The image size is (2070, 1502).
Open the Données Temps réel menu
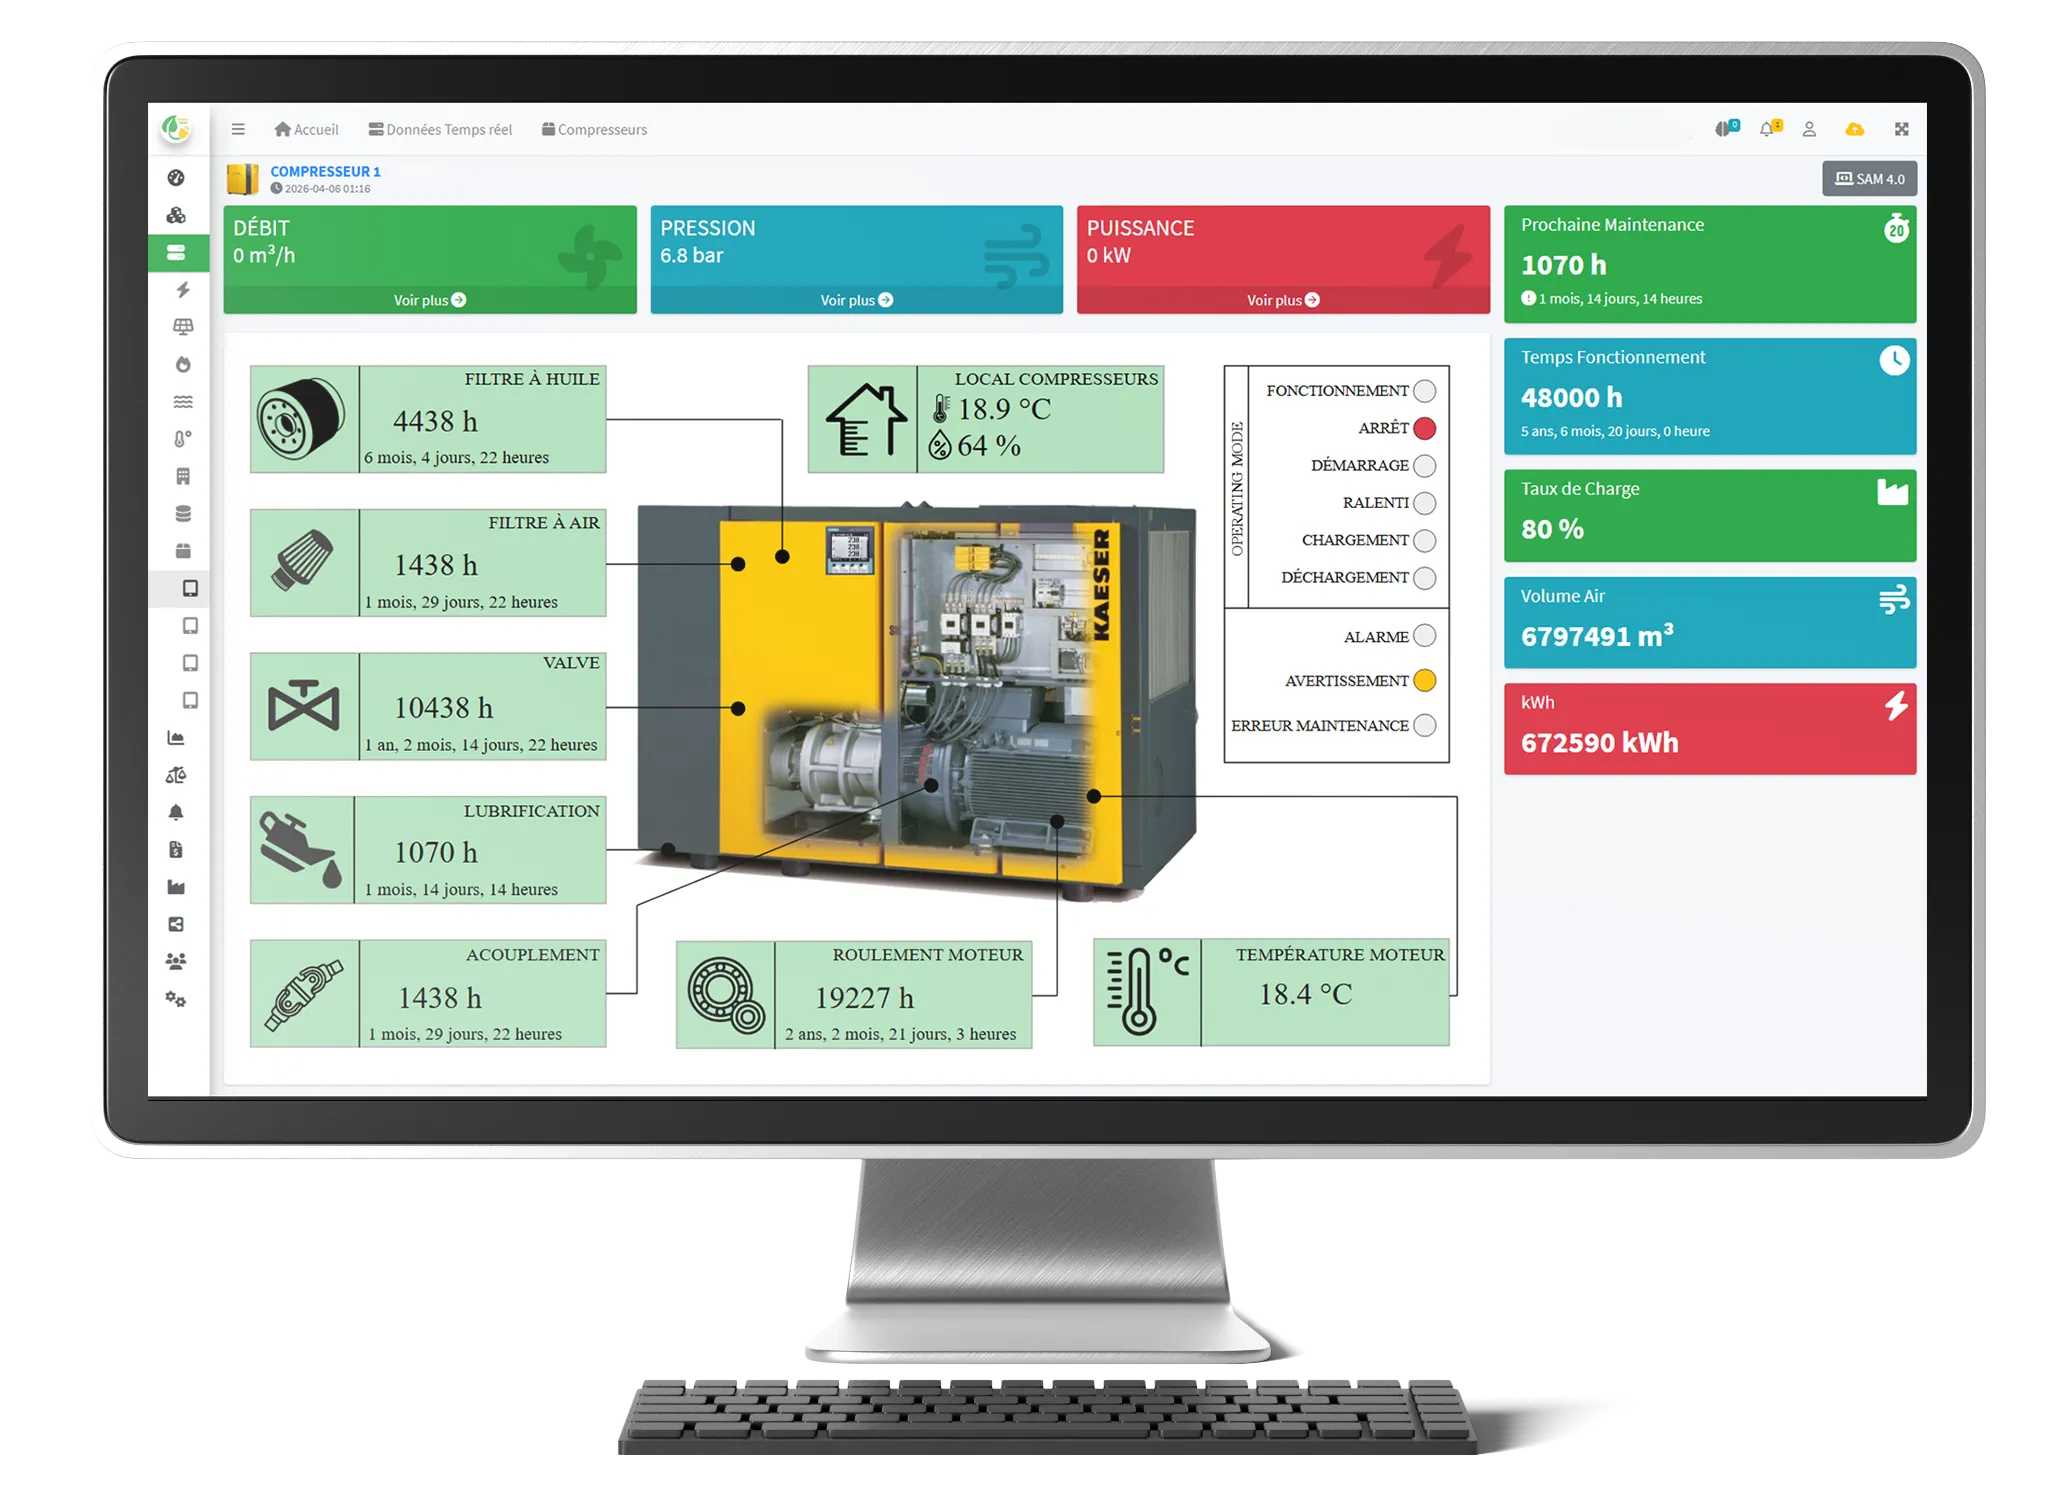pos(440,129)
